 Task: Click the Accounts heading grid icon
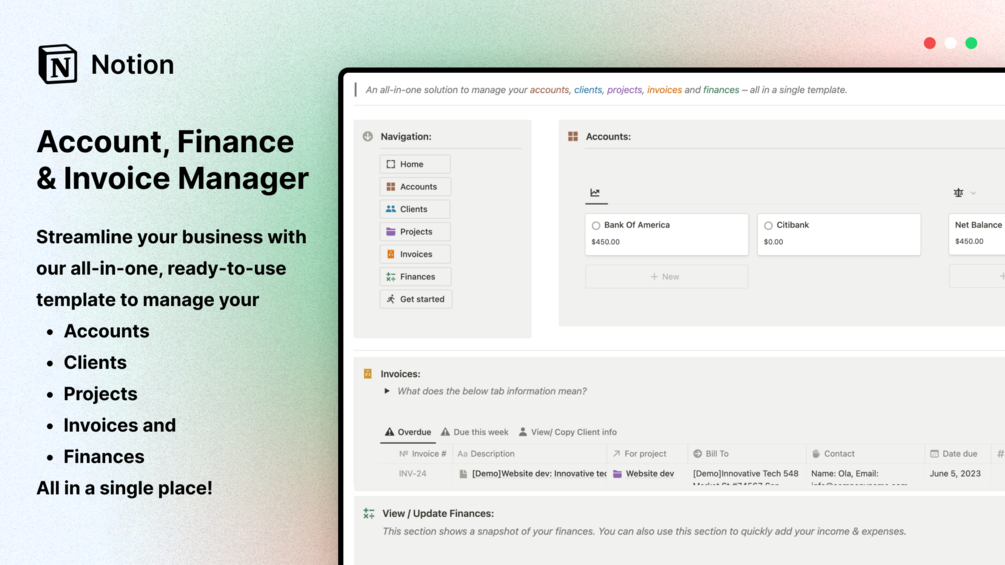tap(572, 136)
